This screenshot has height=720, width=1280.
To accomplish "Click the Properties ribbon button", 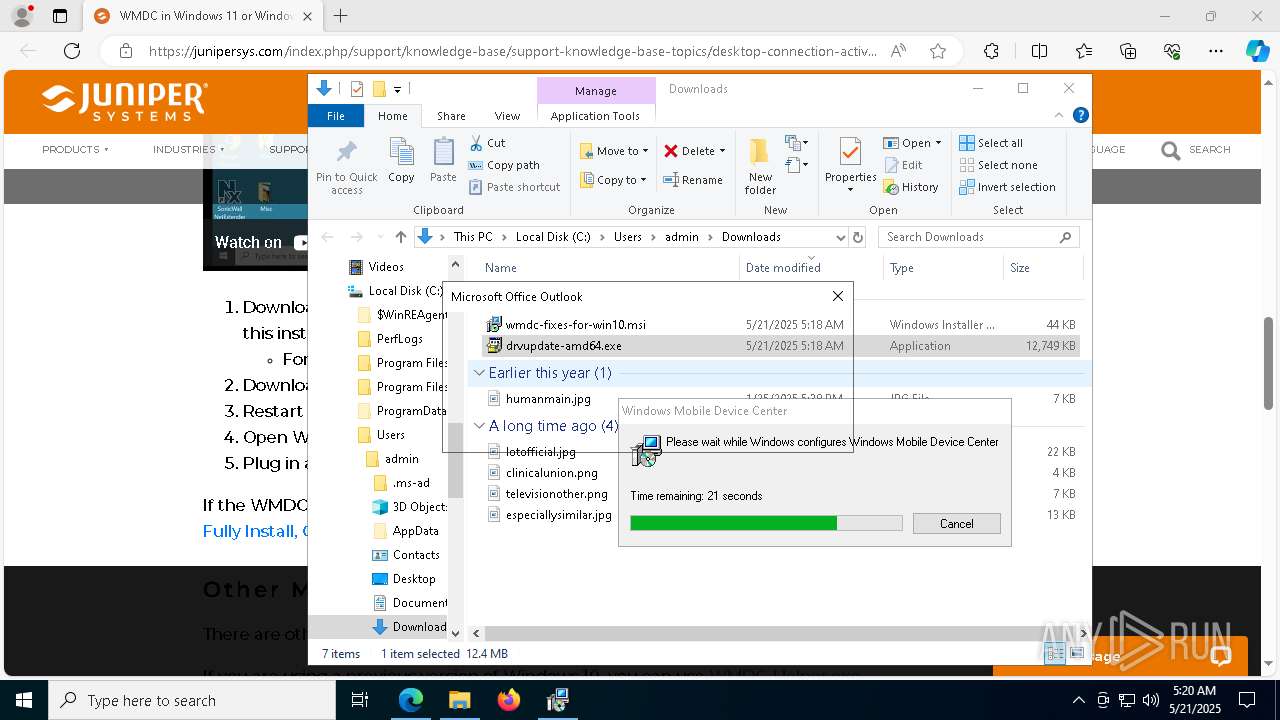I will [850, 166].
